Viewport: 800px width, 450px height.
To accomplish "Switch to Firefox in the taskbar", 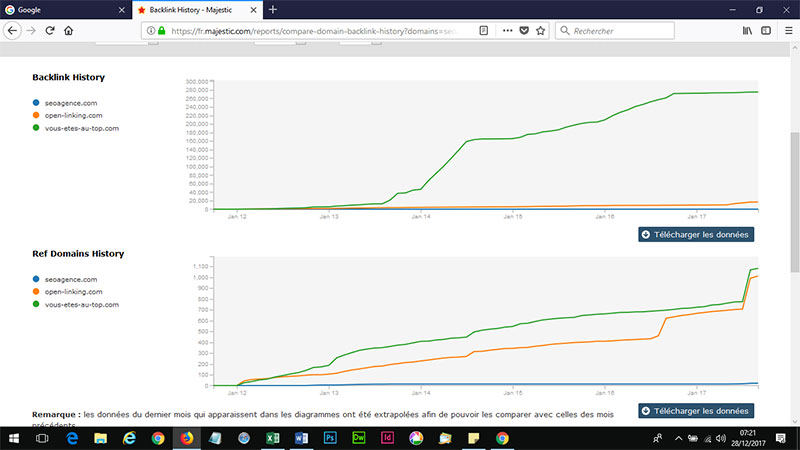I will pos(187,438).
